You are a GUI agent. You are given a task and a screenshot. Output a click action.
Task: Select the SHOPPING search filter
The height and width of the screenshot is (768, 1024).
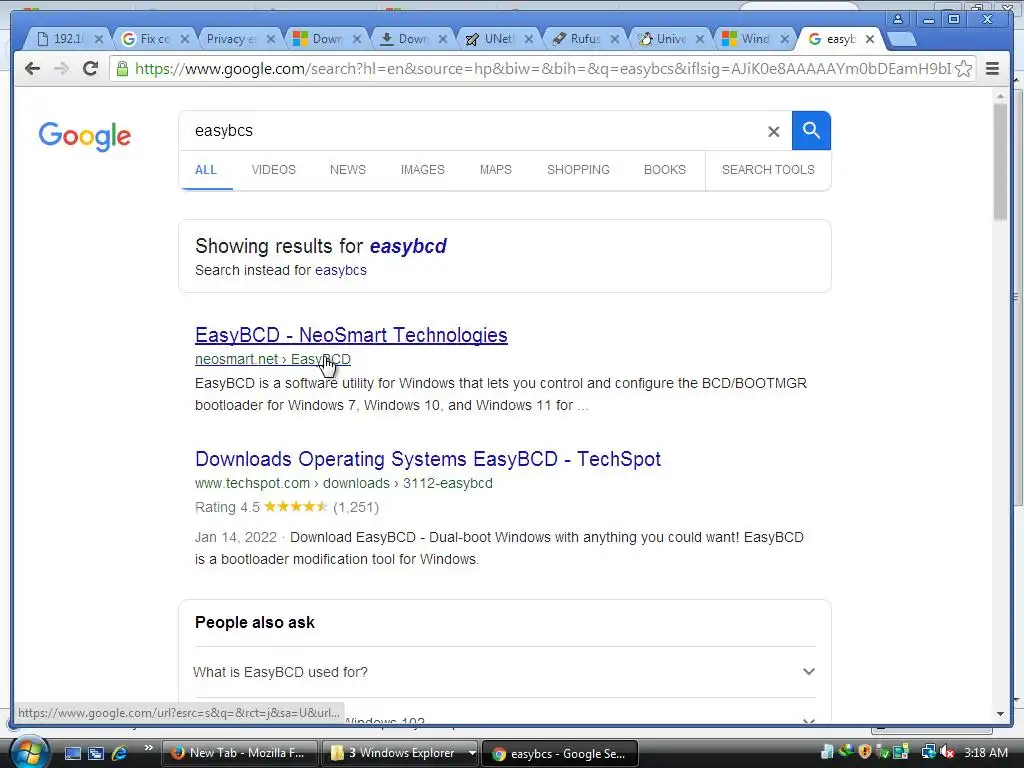pos(578,170)
